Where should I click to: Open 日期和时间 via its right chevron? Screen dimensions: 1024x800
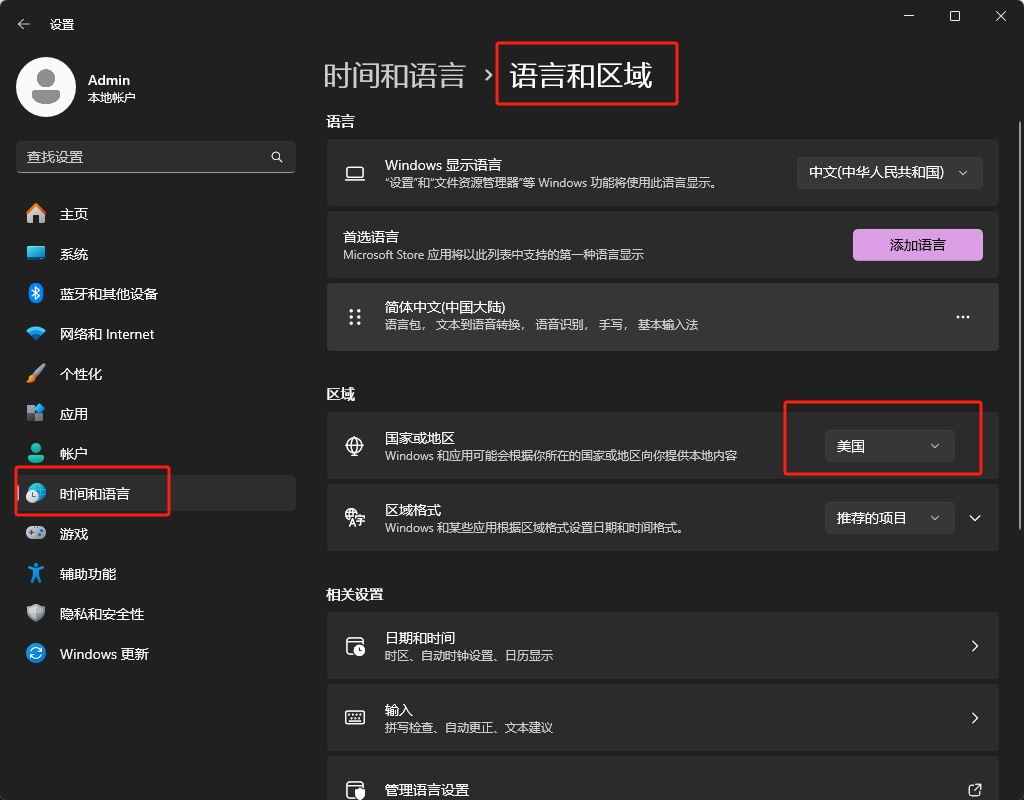tap(974, 646)
